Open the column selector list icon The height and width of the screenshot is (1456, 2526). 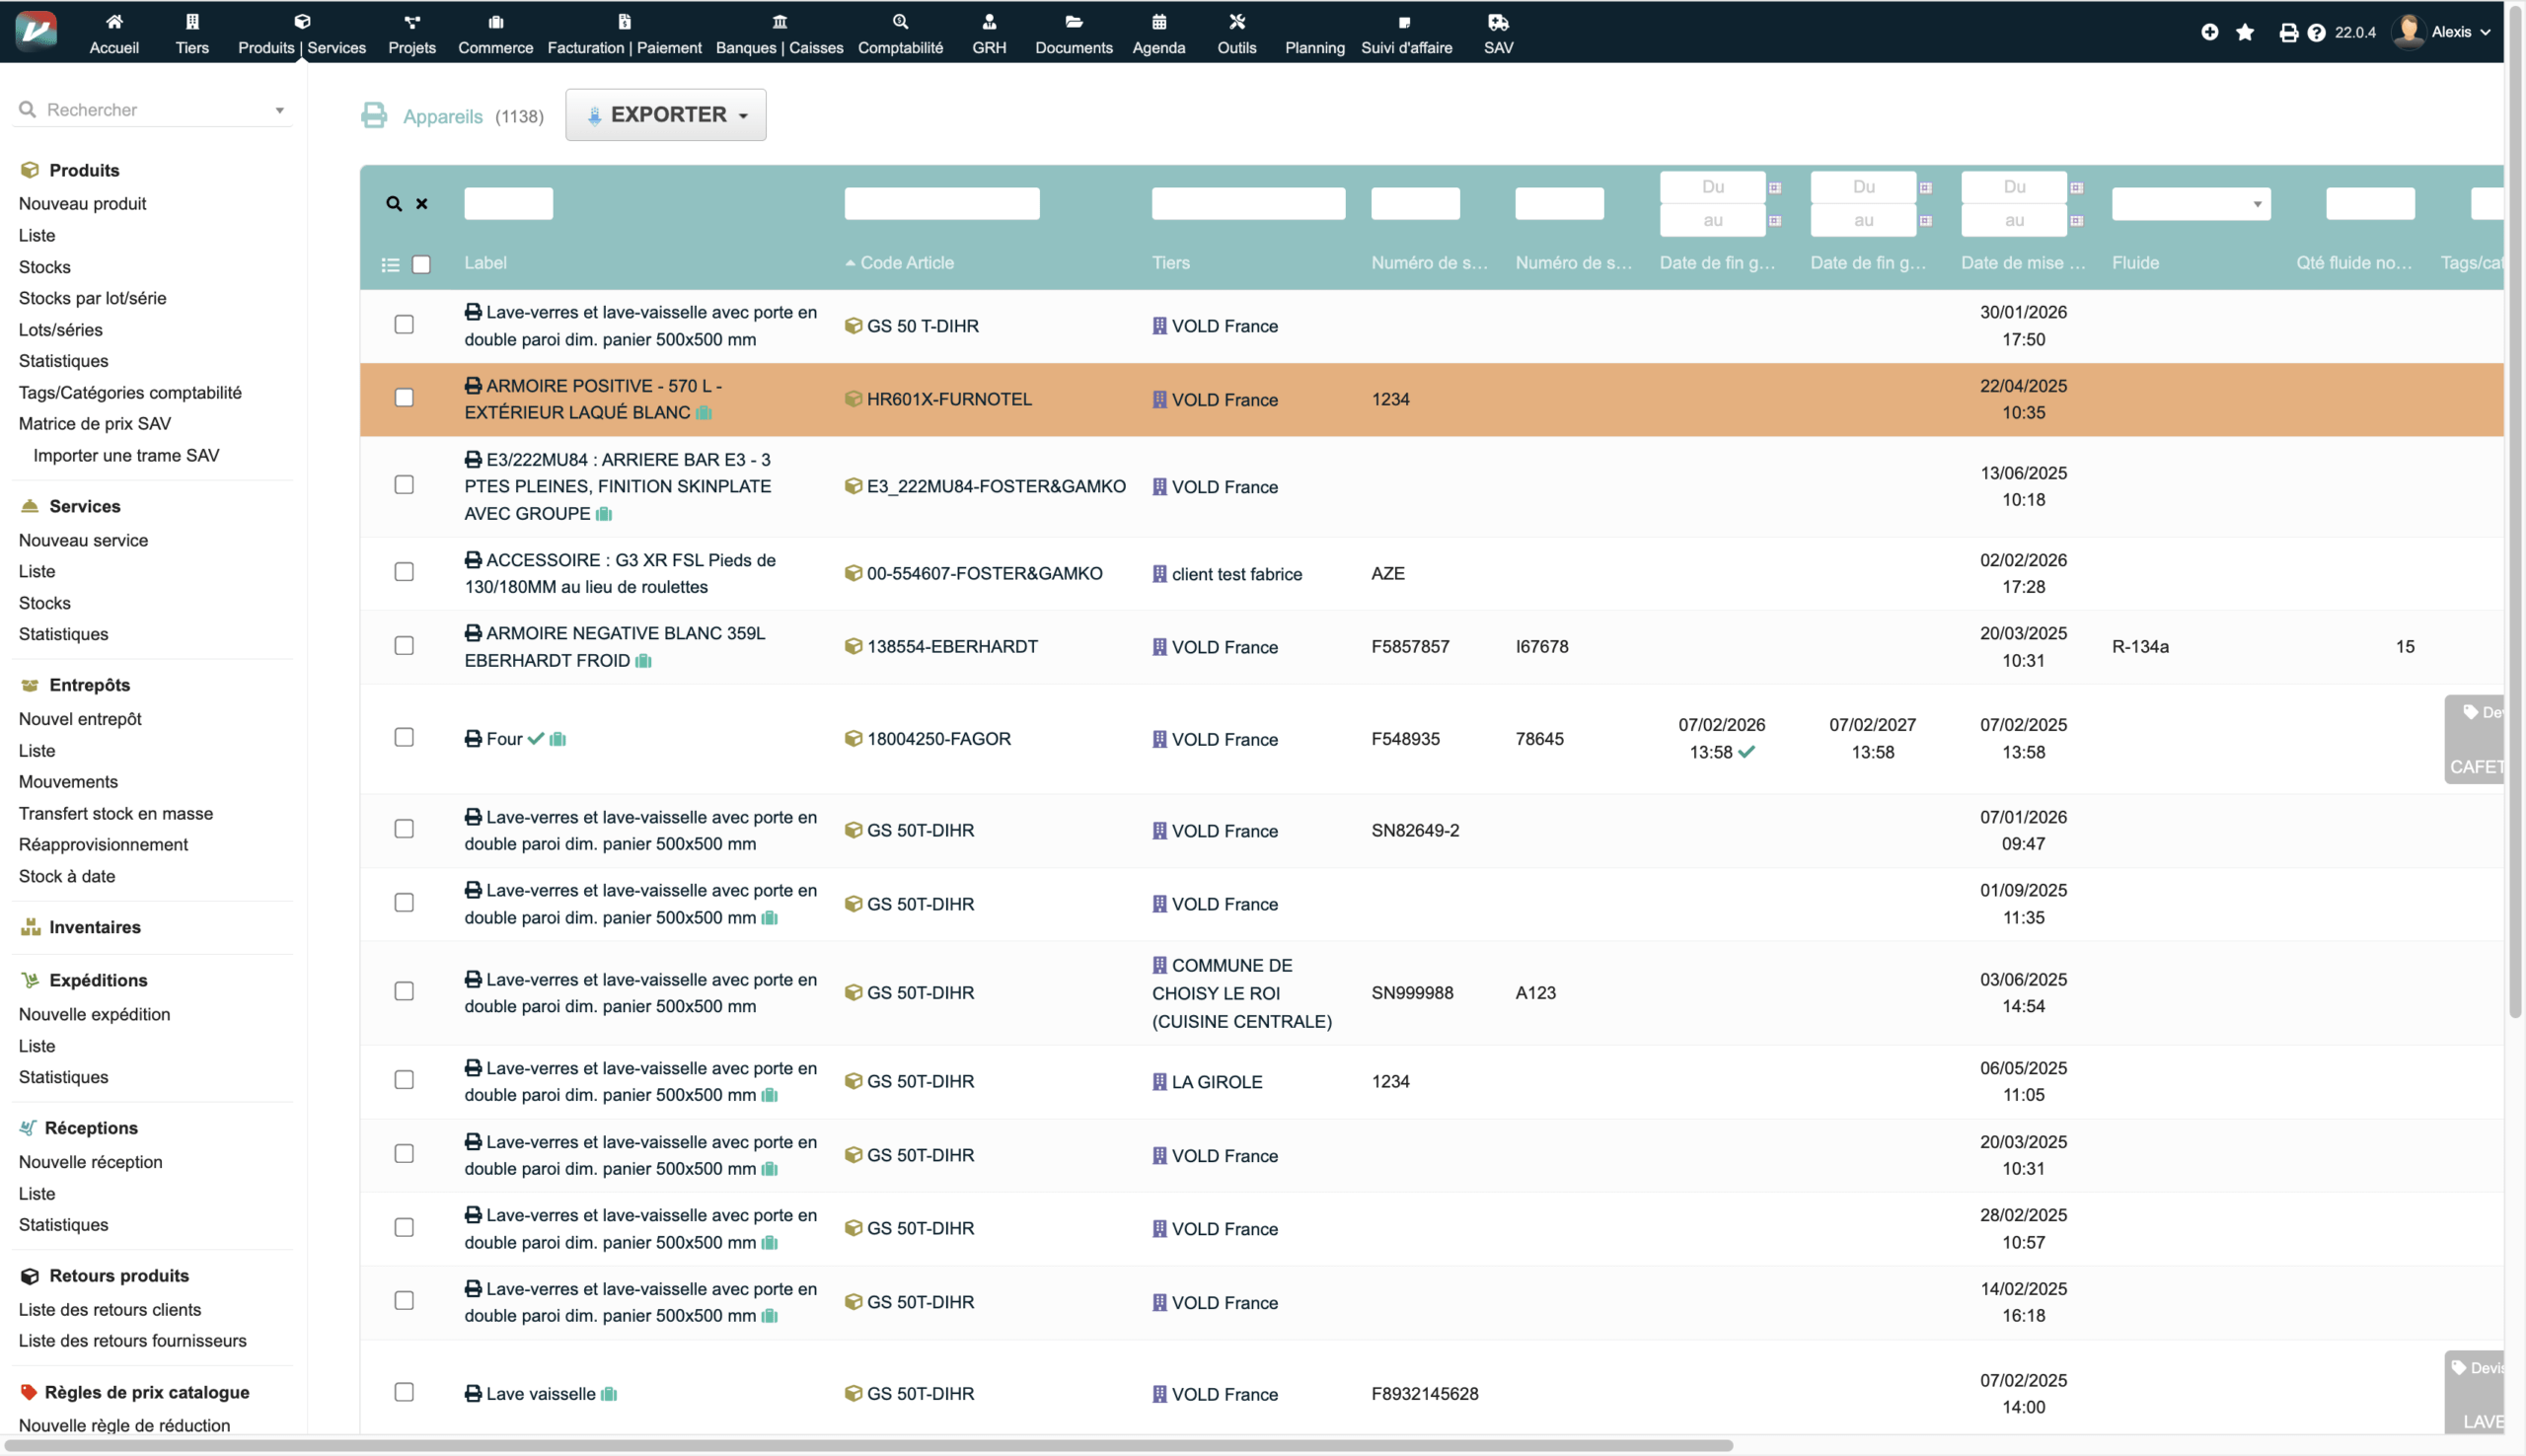[390, 265]
